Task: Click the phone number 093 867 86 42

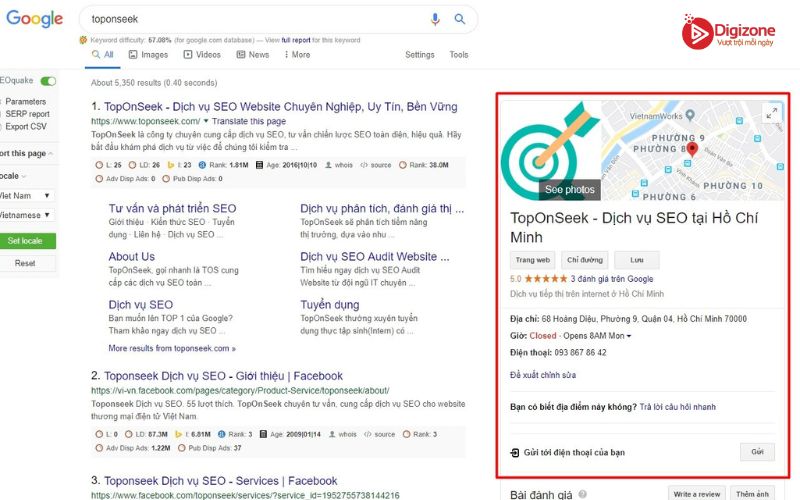Action: click(x=580, y=353)
